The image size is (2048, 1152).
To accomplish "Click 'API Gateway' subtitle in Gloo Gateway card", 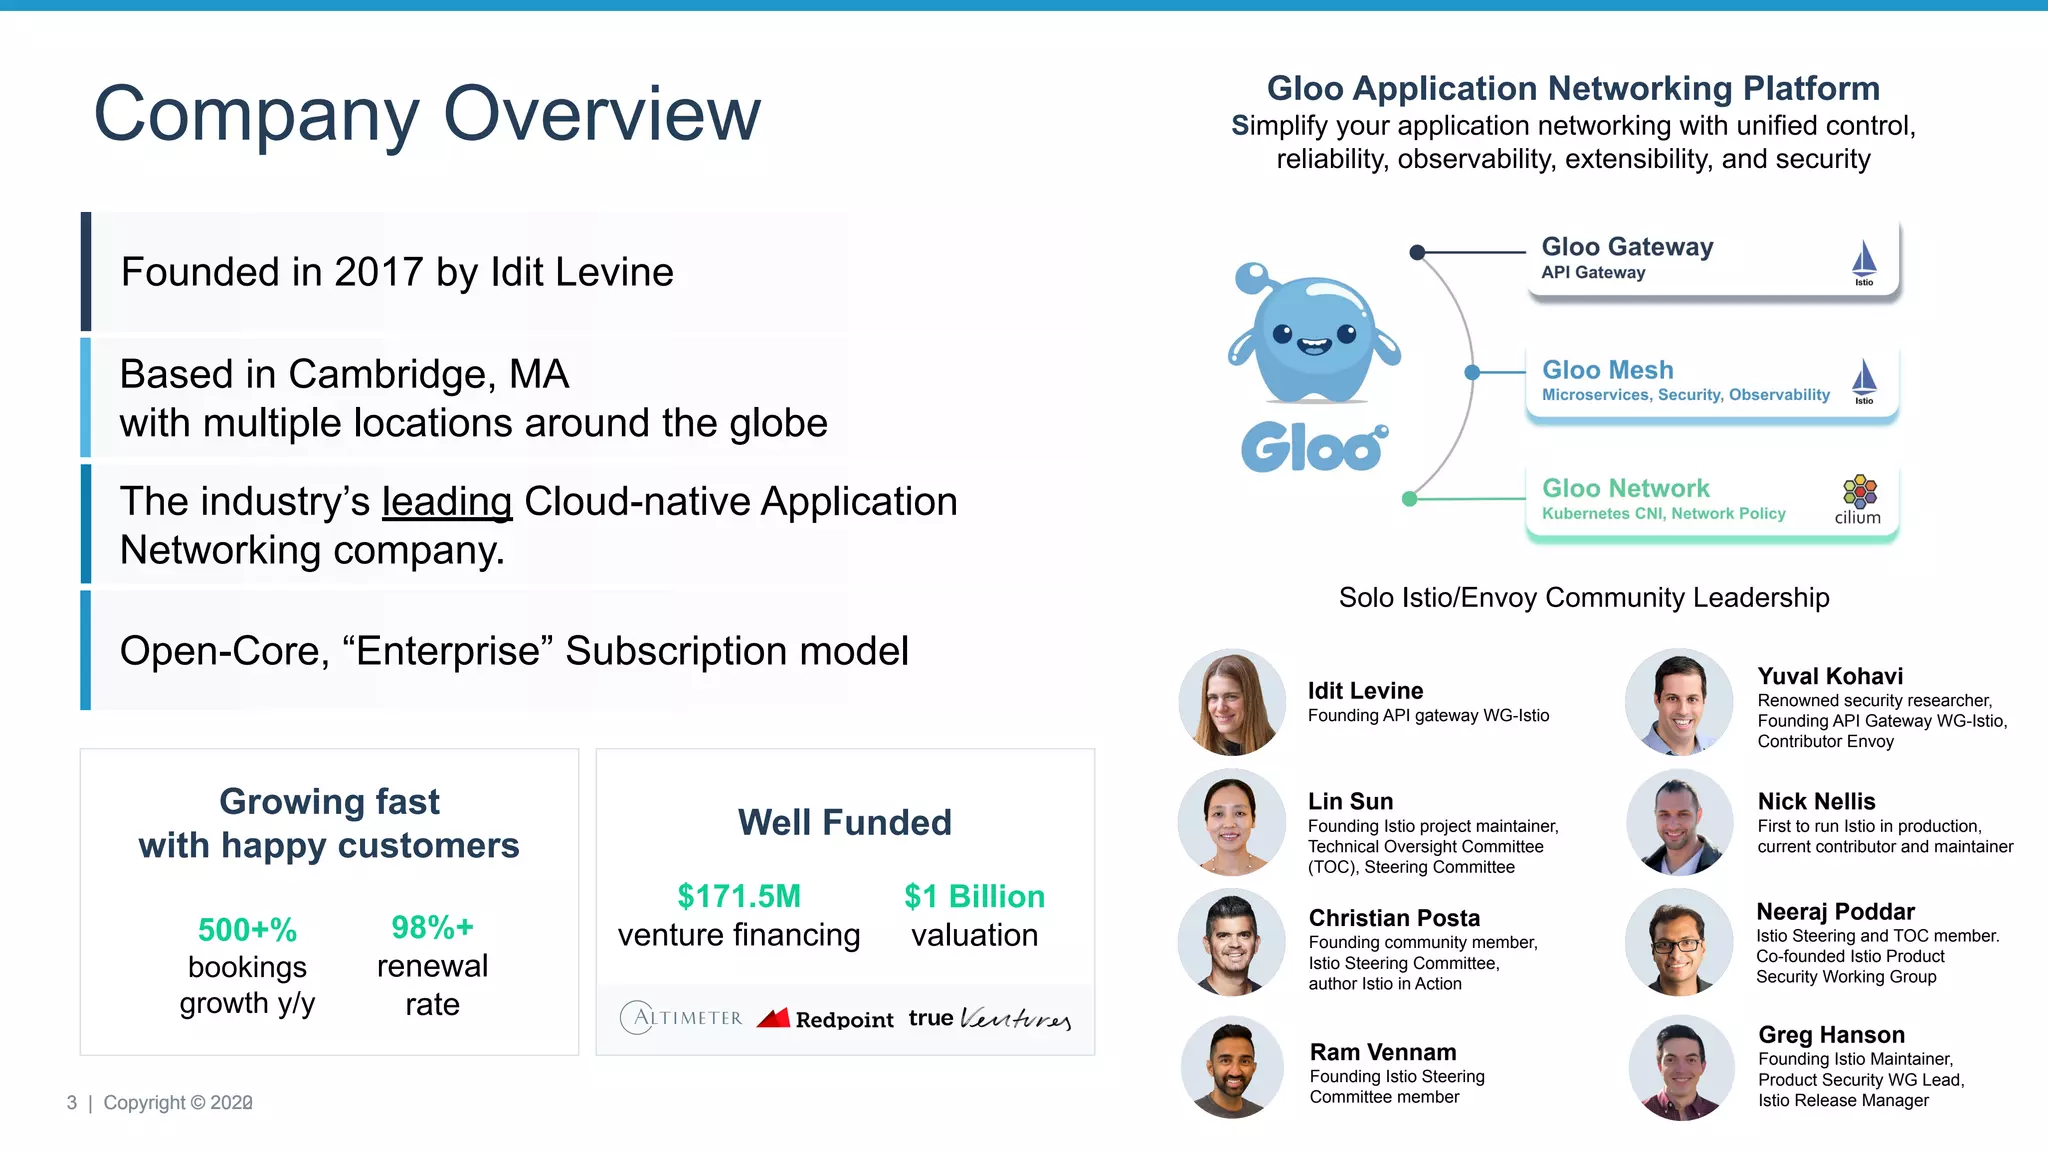I will 1593,273.
